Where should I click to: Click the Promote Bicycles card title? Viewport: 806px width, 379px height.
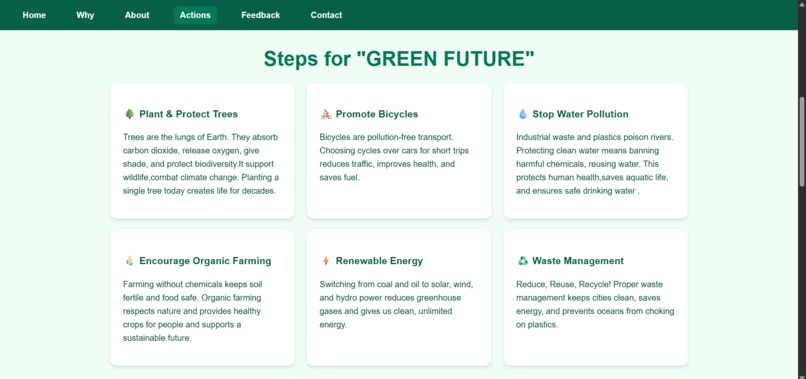click(377, 114)
